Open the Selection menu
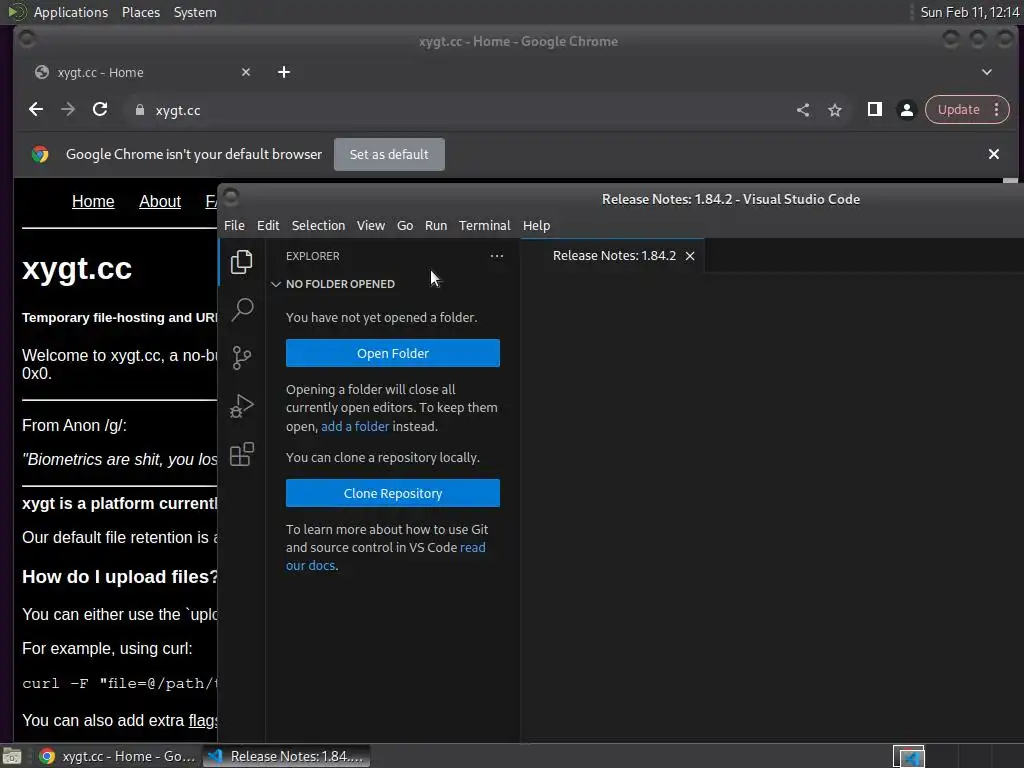1024x768 pixels. (x=318, y=225)
